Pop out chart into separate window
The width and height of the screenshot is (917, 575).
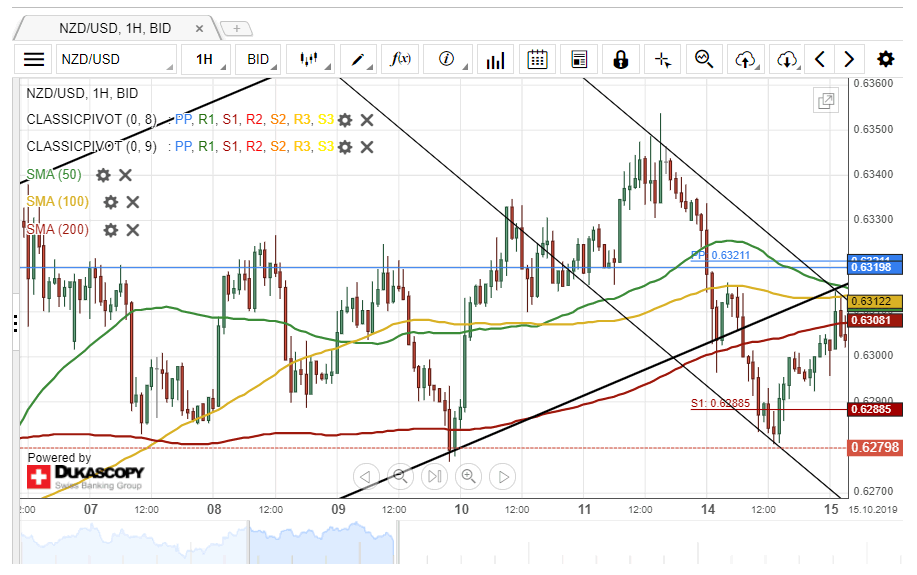pyautogui.click(x=826, y=100)
